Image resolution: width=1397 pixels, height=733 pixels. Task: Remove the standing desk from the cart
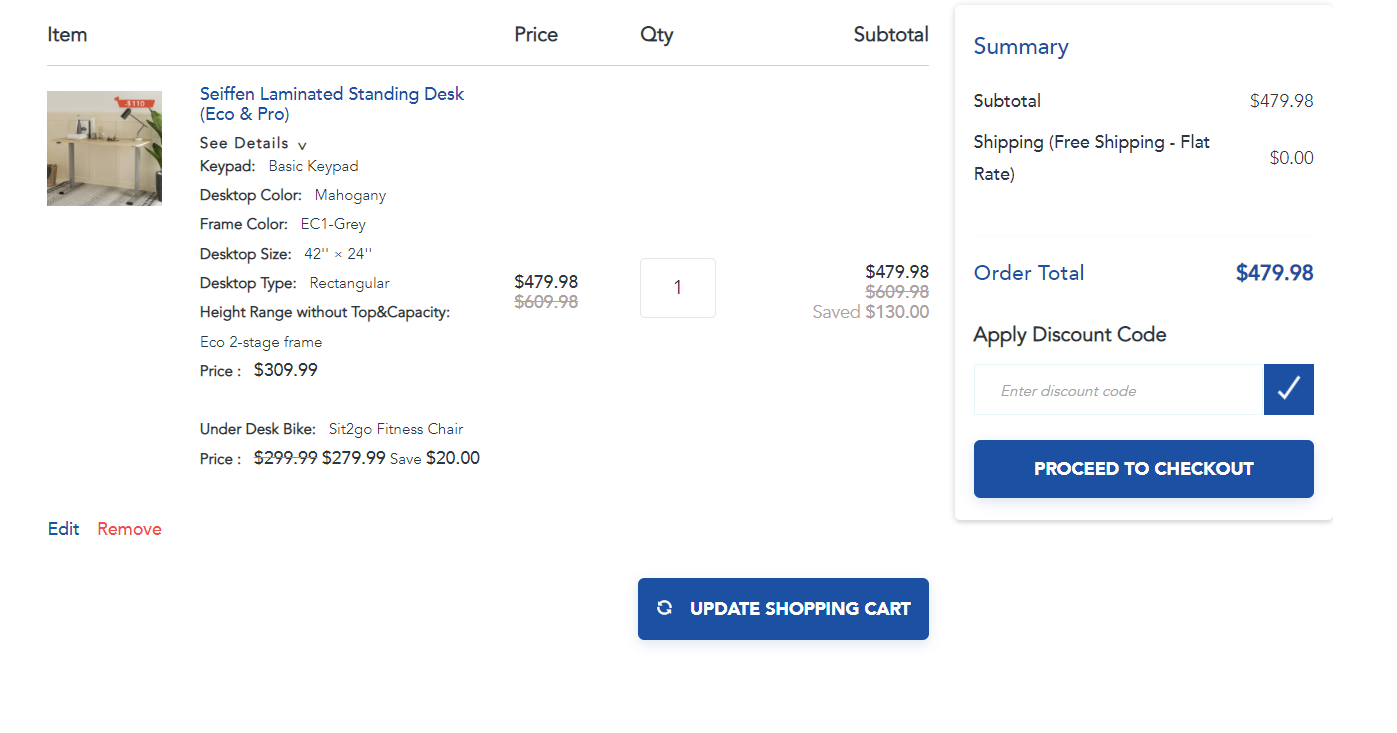coord(129,529)
